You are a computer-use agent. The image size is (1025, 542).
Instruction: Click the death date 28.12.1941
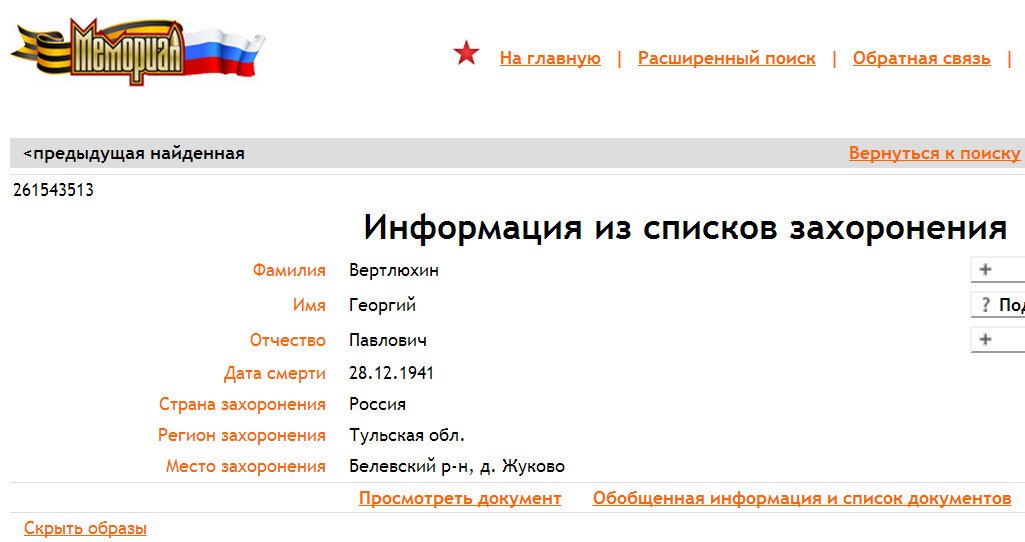[391, 374]
